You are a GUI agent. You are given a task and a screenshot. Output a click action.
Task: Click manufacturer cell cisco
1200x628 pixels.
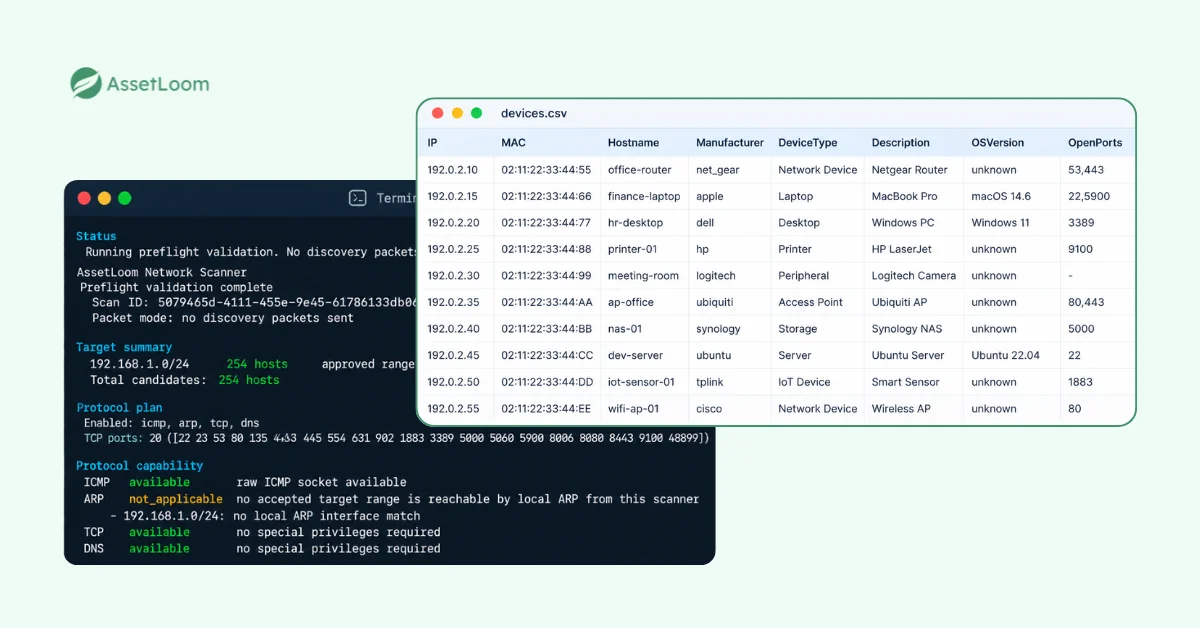tap(709, 408)
